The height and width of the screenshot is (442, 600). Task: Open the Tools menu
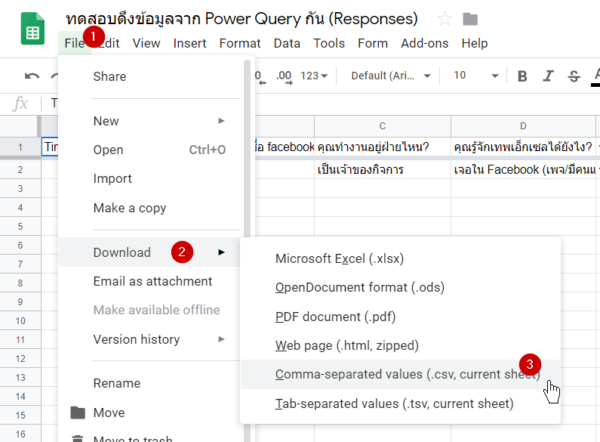(329, 43)
